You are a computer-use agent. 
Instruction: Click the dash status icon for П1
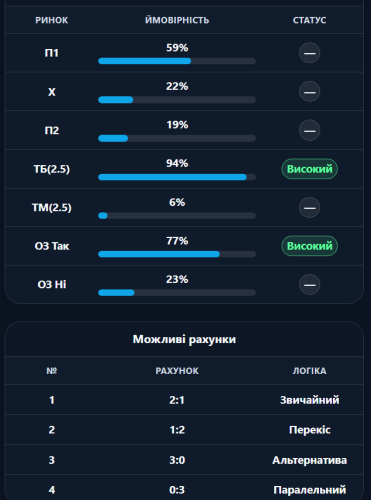(x=309, y=53)
